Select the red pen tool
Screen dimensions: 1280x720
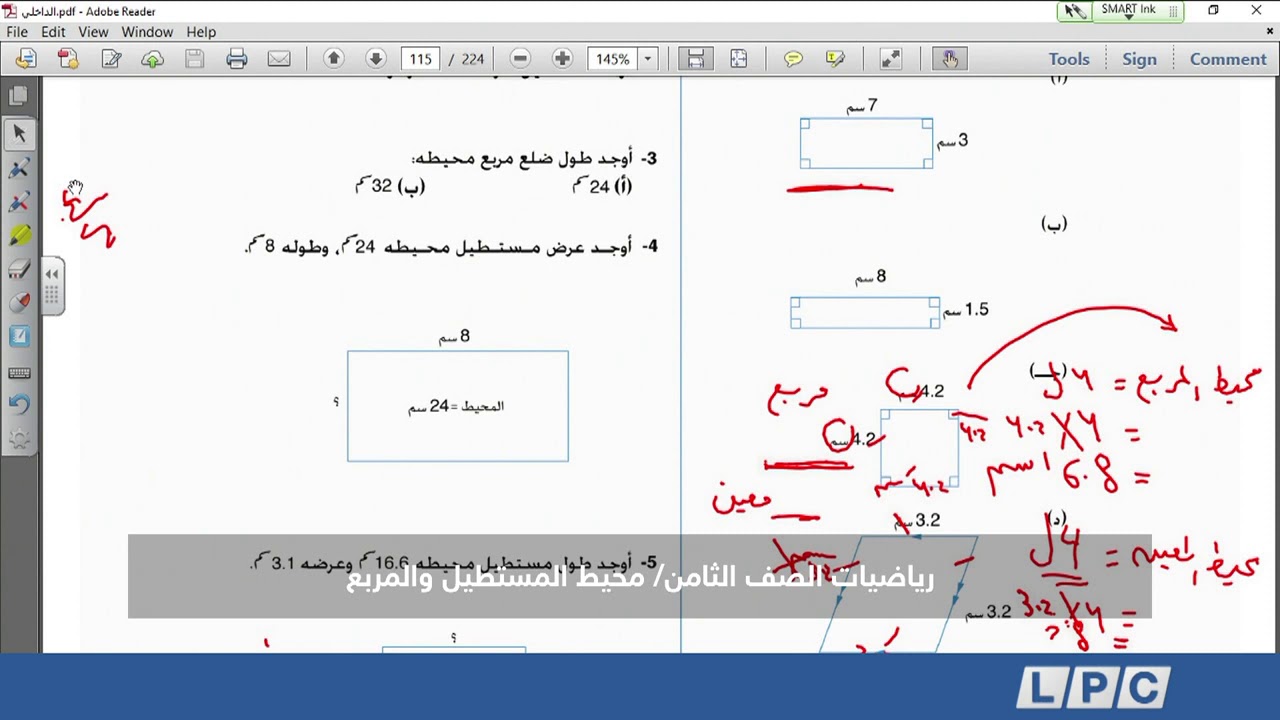[x=19, y=202]
